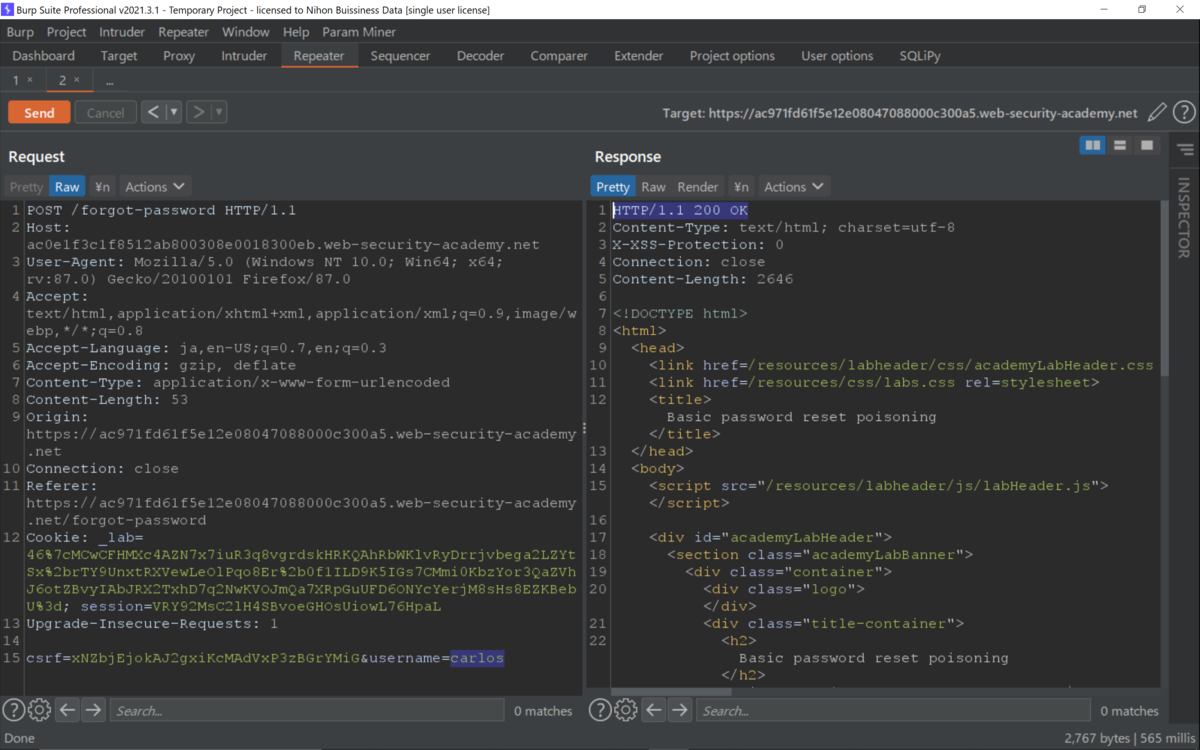
Task: Open history forward dropdown arrow
Action: 219,113
